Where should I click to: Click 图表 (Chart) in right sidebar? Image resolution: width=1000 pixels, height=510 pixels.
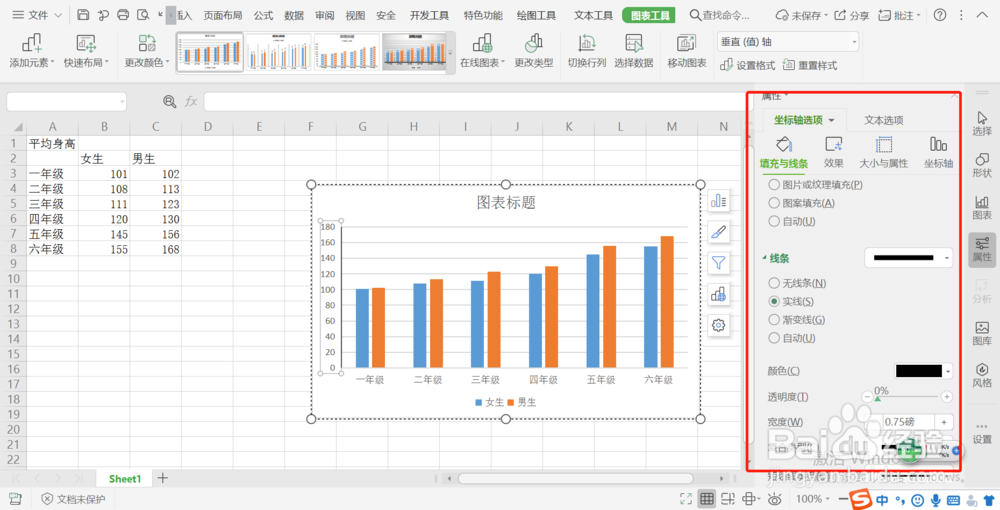982,207
